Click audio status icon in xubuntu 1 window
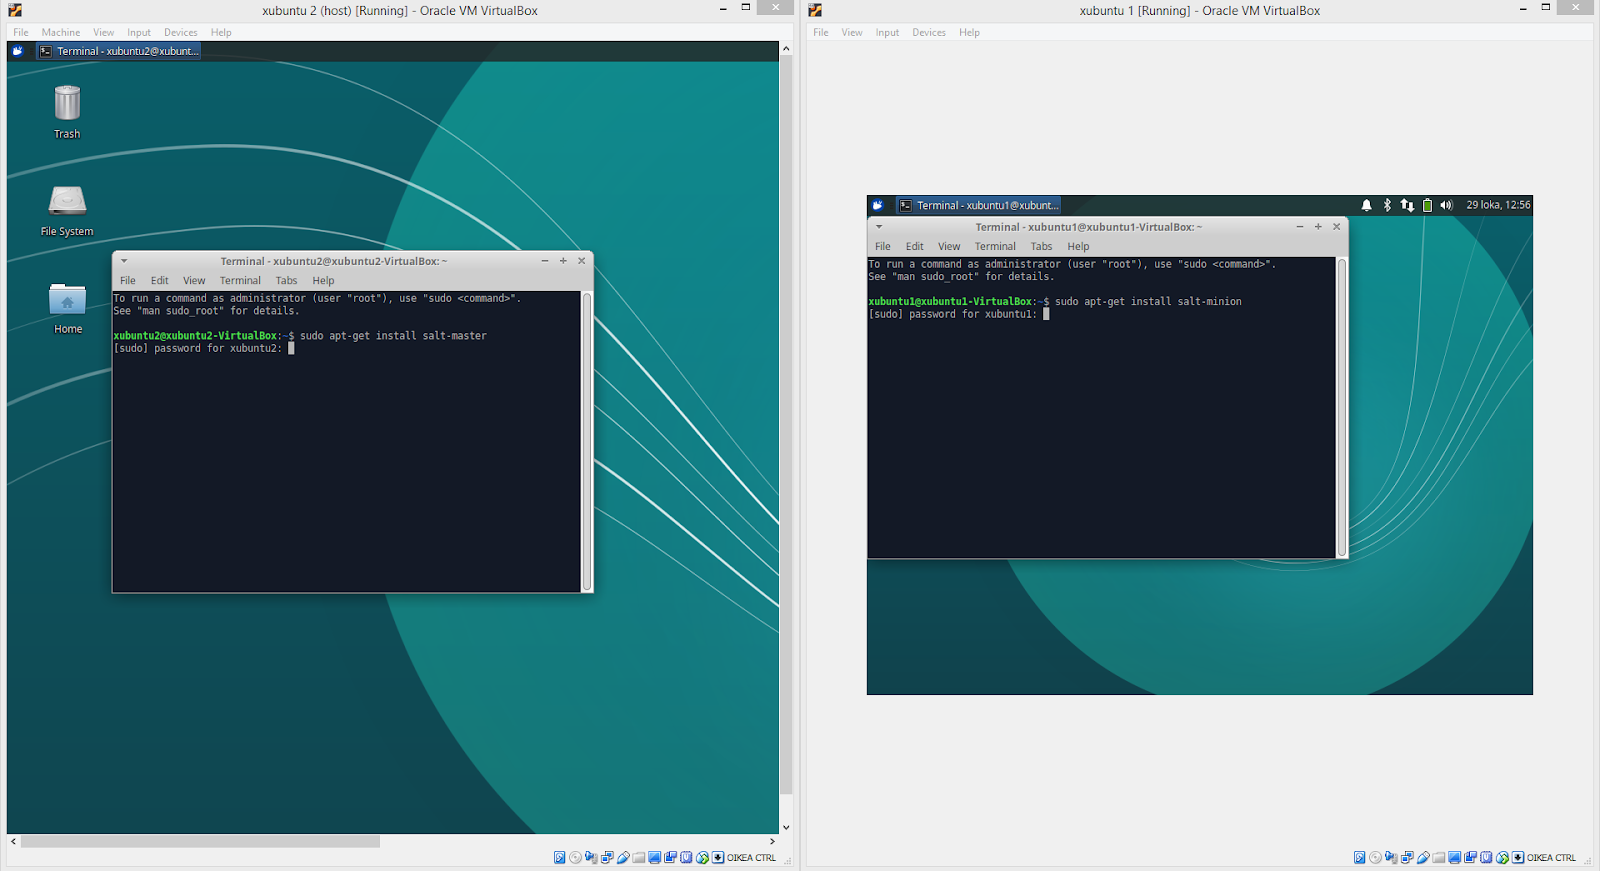Viewport: 1600px width, 871px height. click(x=1391, y=857)
